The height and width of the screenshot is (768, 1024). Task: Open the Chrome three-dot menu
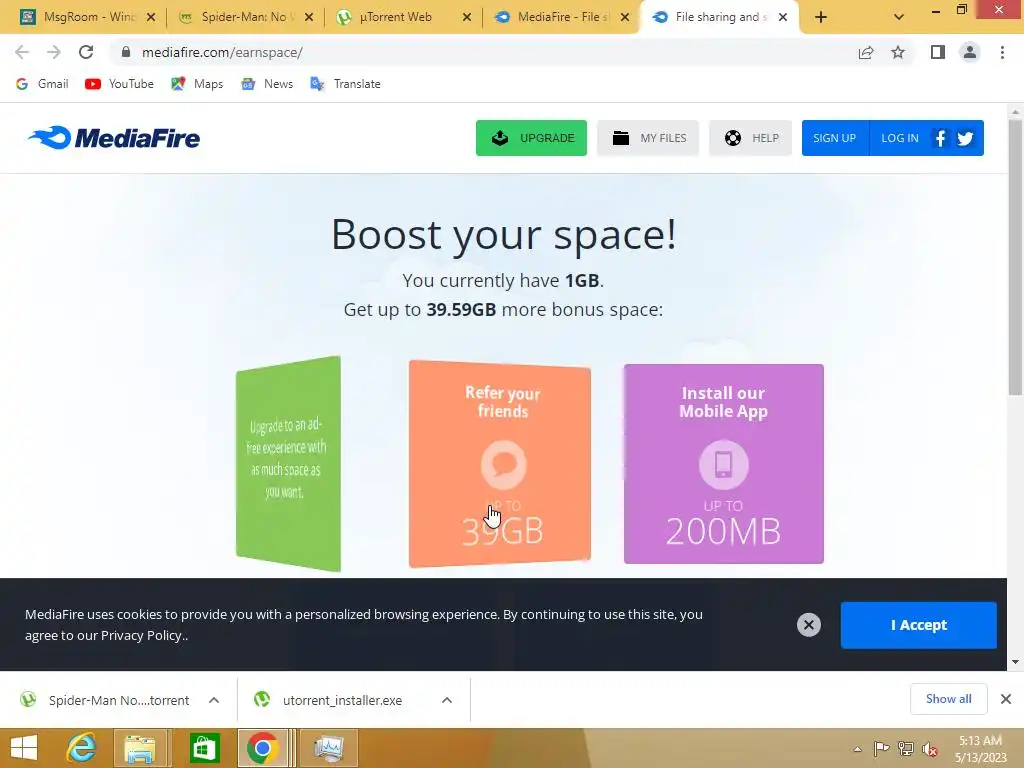click(x=1002, y=52)
